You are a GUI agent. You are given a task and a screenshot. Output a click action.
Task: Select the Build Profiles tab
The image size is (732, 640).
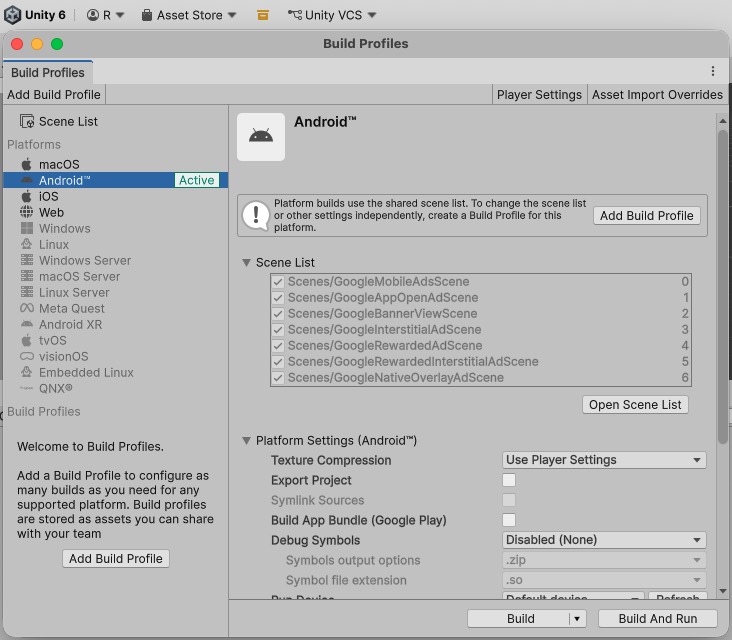point(48,72)
